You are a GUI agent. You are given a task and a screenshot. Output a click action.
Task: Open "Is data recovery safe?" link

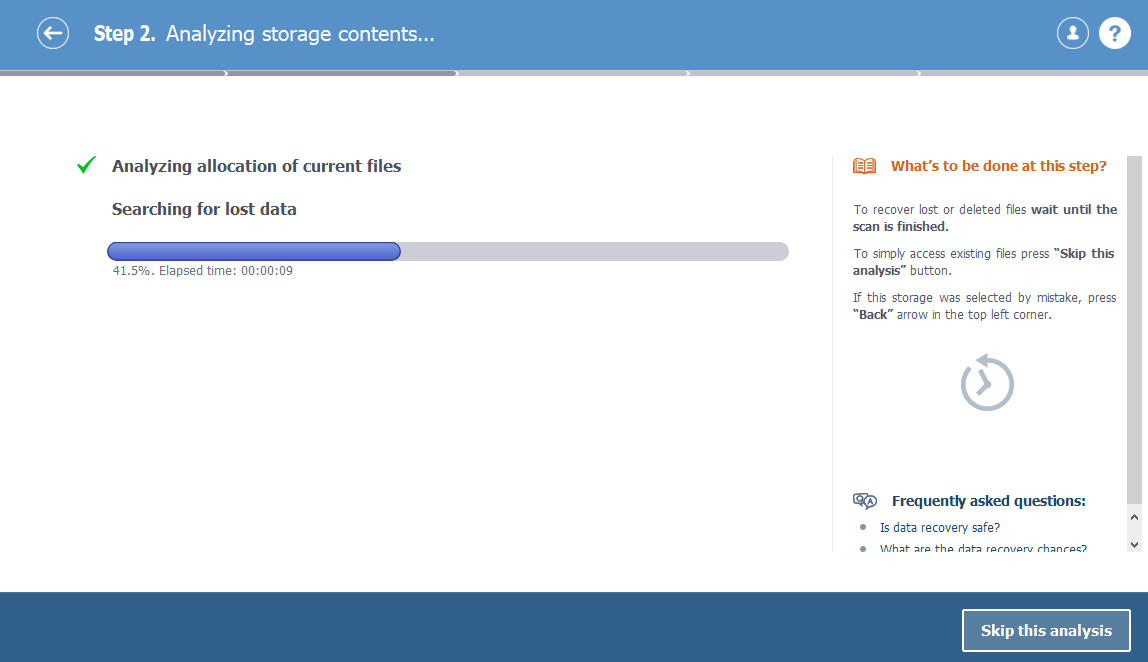coord(939,527)
